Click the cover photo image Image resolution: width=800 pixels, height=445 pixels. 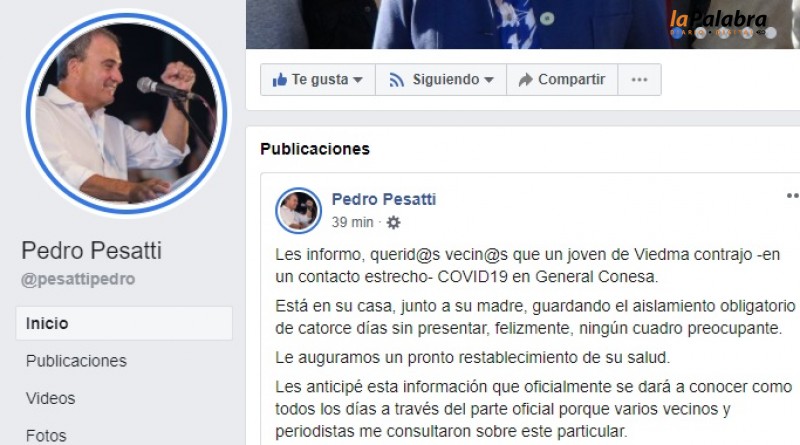(523, 24)
